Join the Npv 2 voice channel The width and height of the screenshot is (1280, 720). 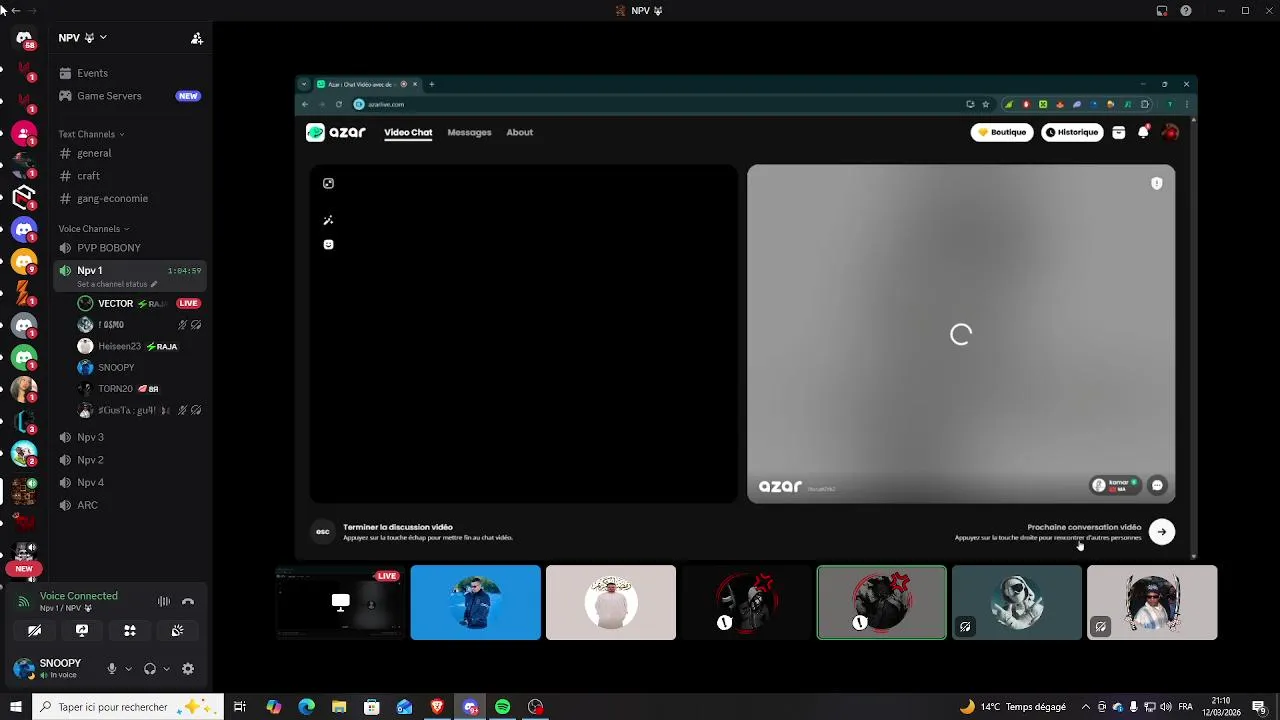[130, 460]
